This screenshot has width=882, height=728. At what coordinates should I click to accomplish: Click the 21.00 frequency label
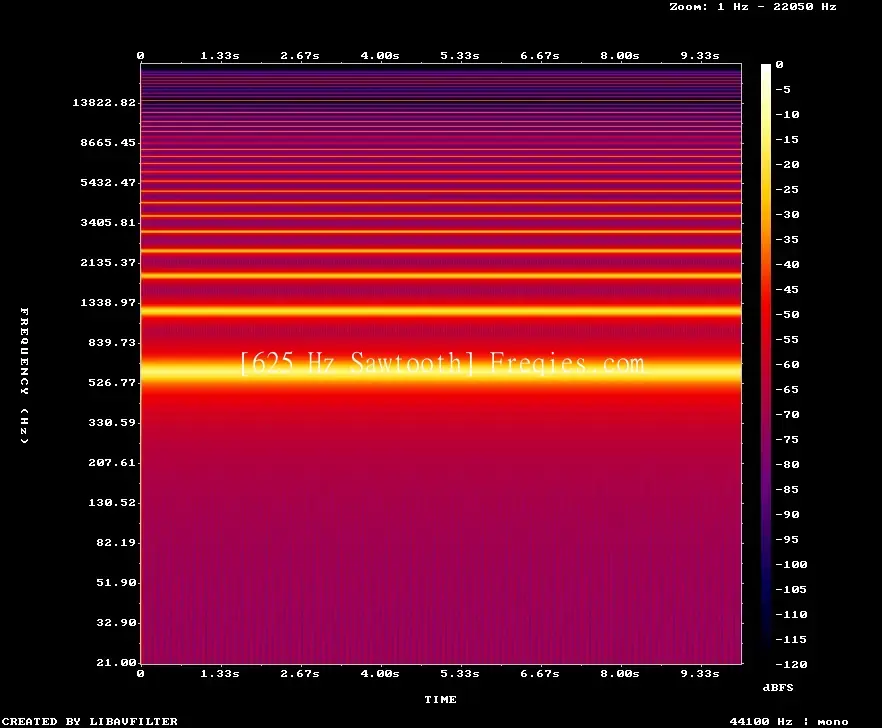(x=116, y=662)
